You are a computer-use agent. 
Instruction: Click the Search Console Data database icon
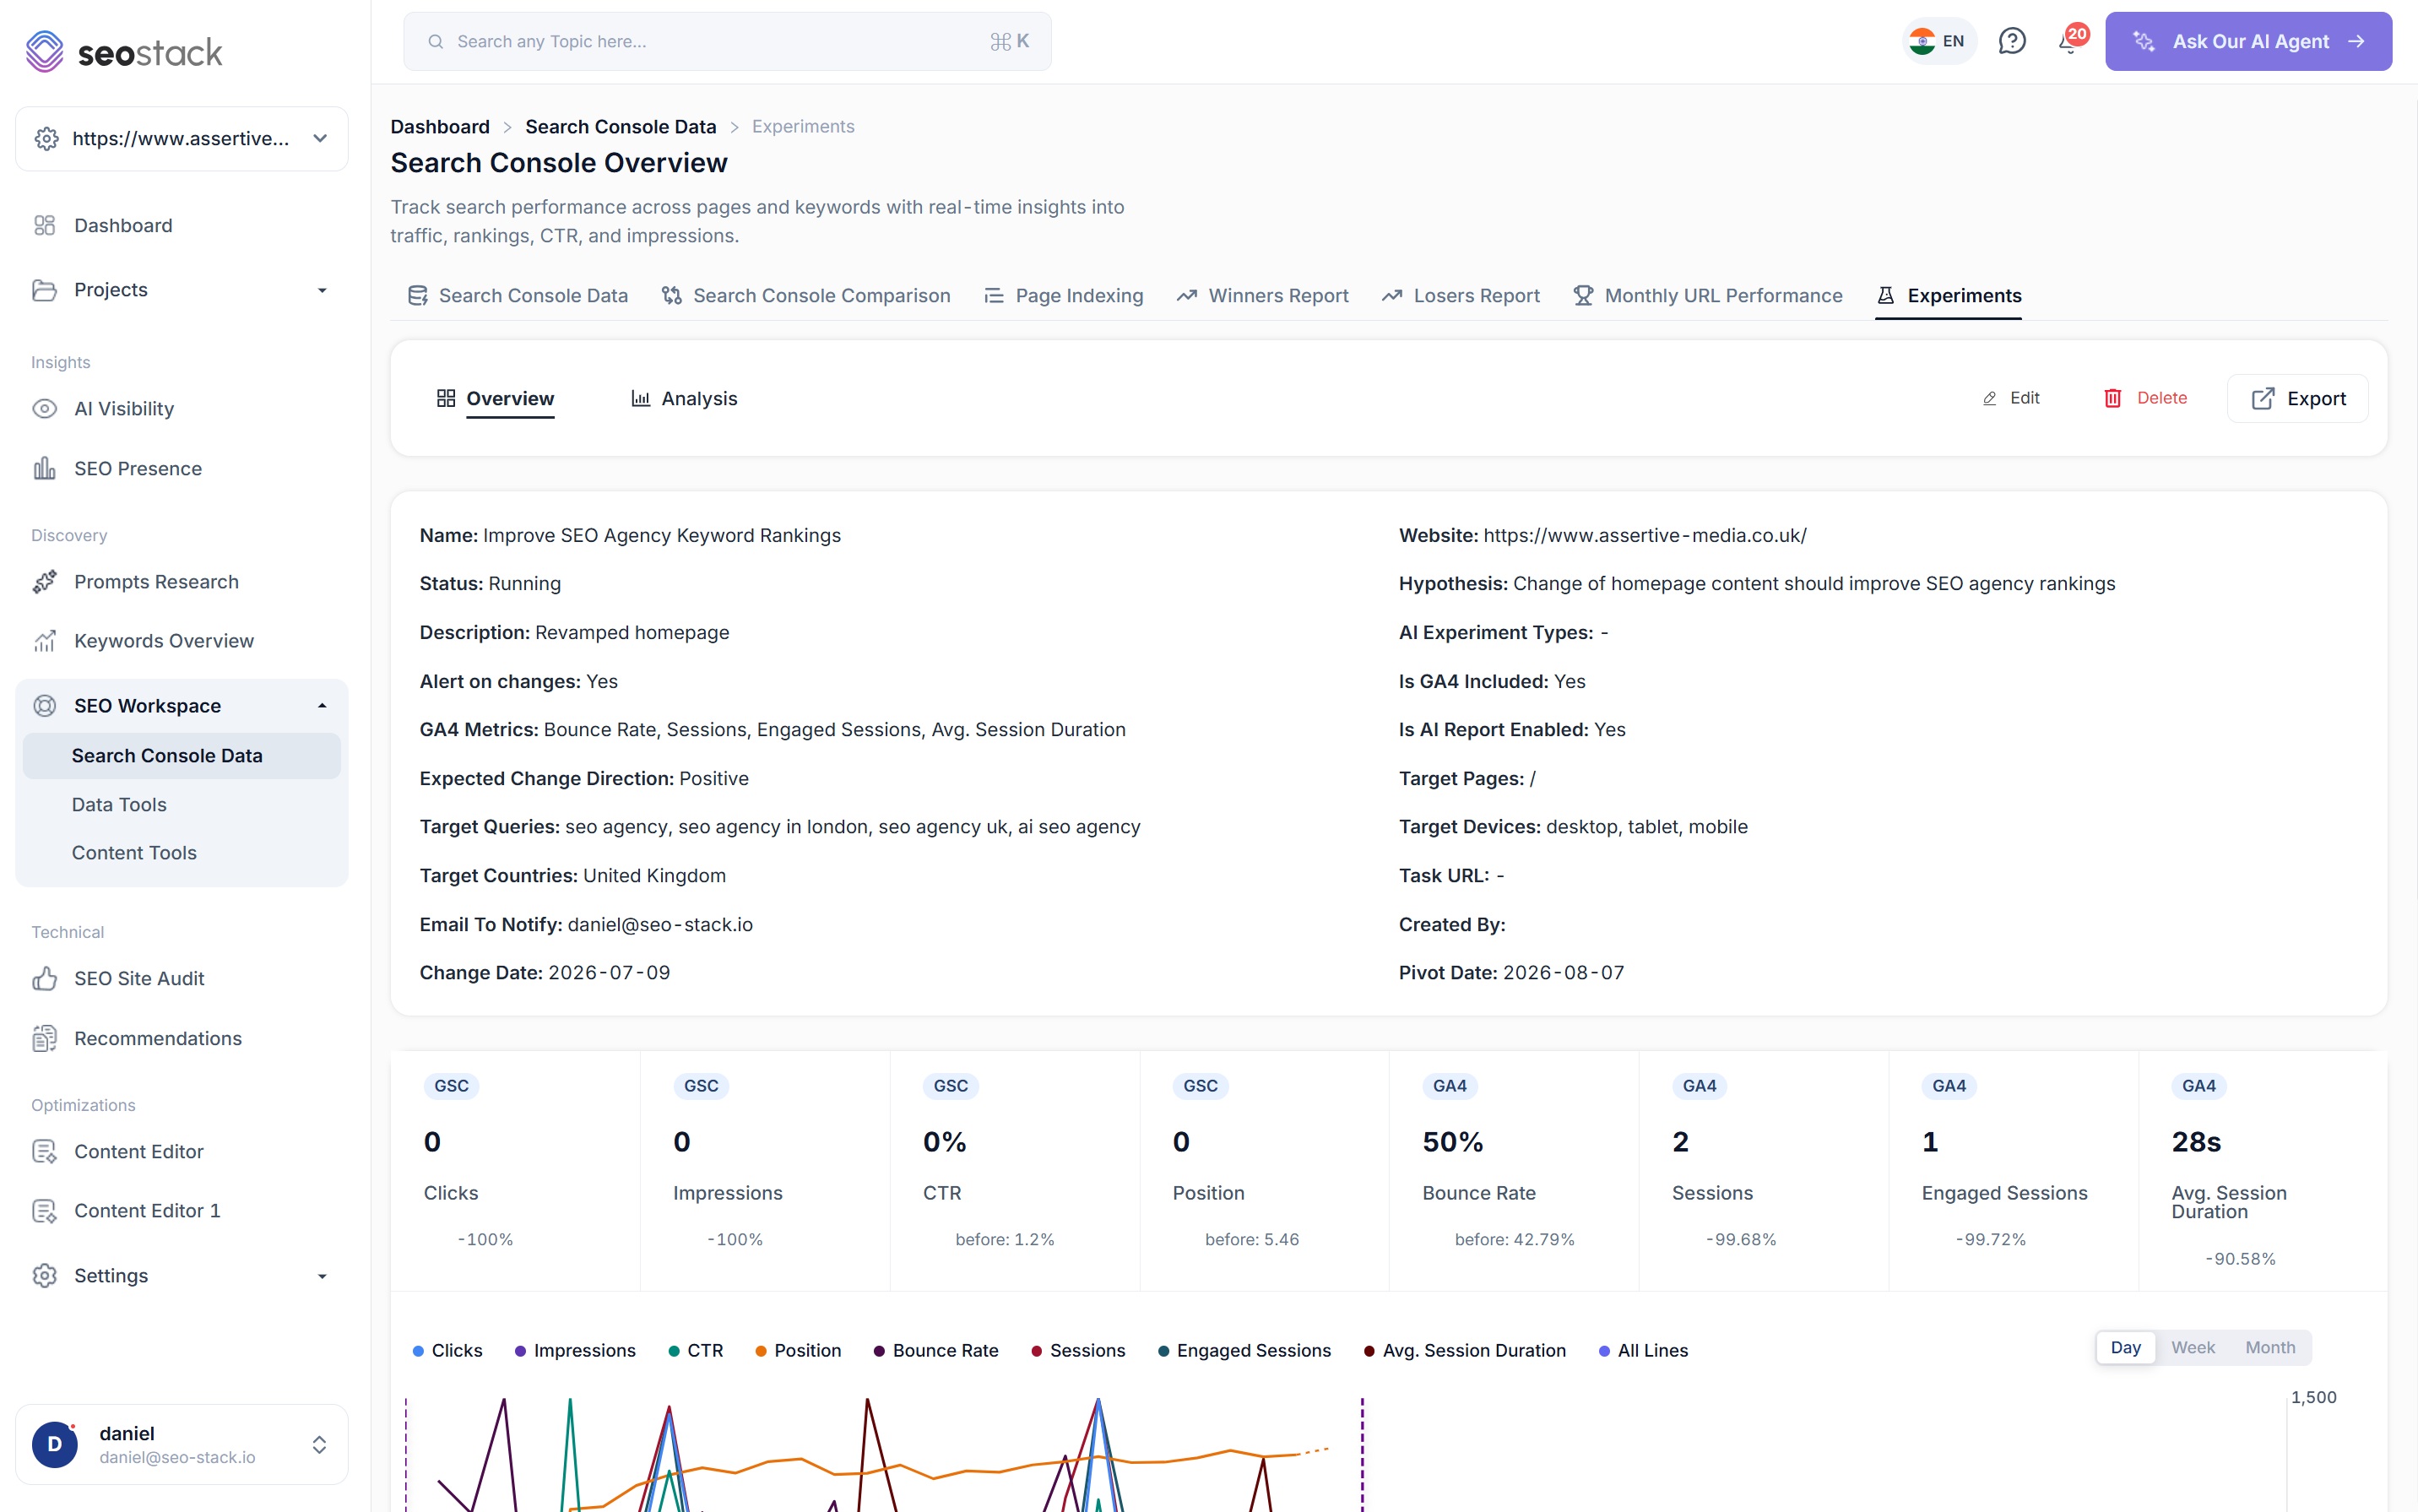(418, 296)
